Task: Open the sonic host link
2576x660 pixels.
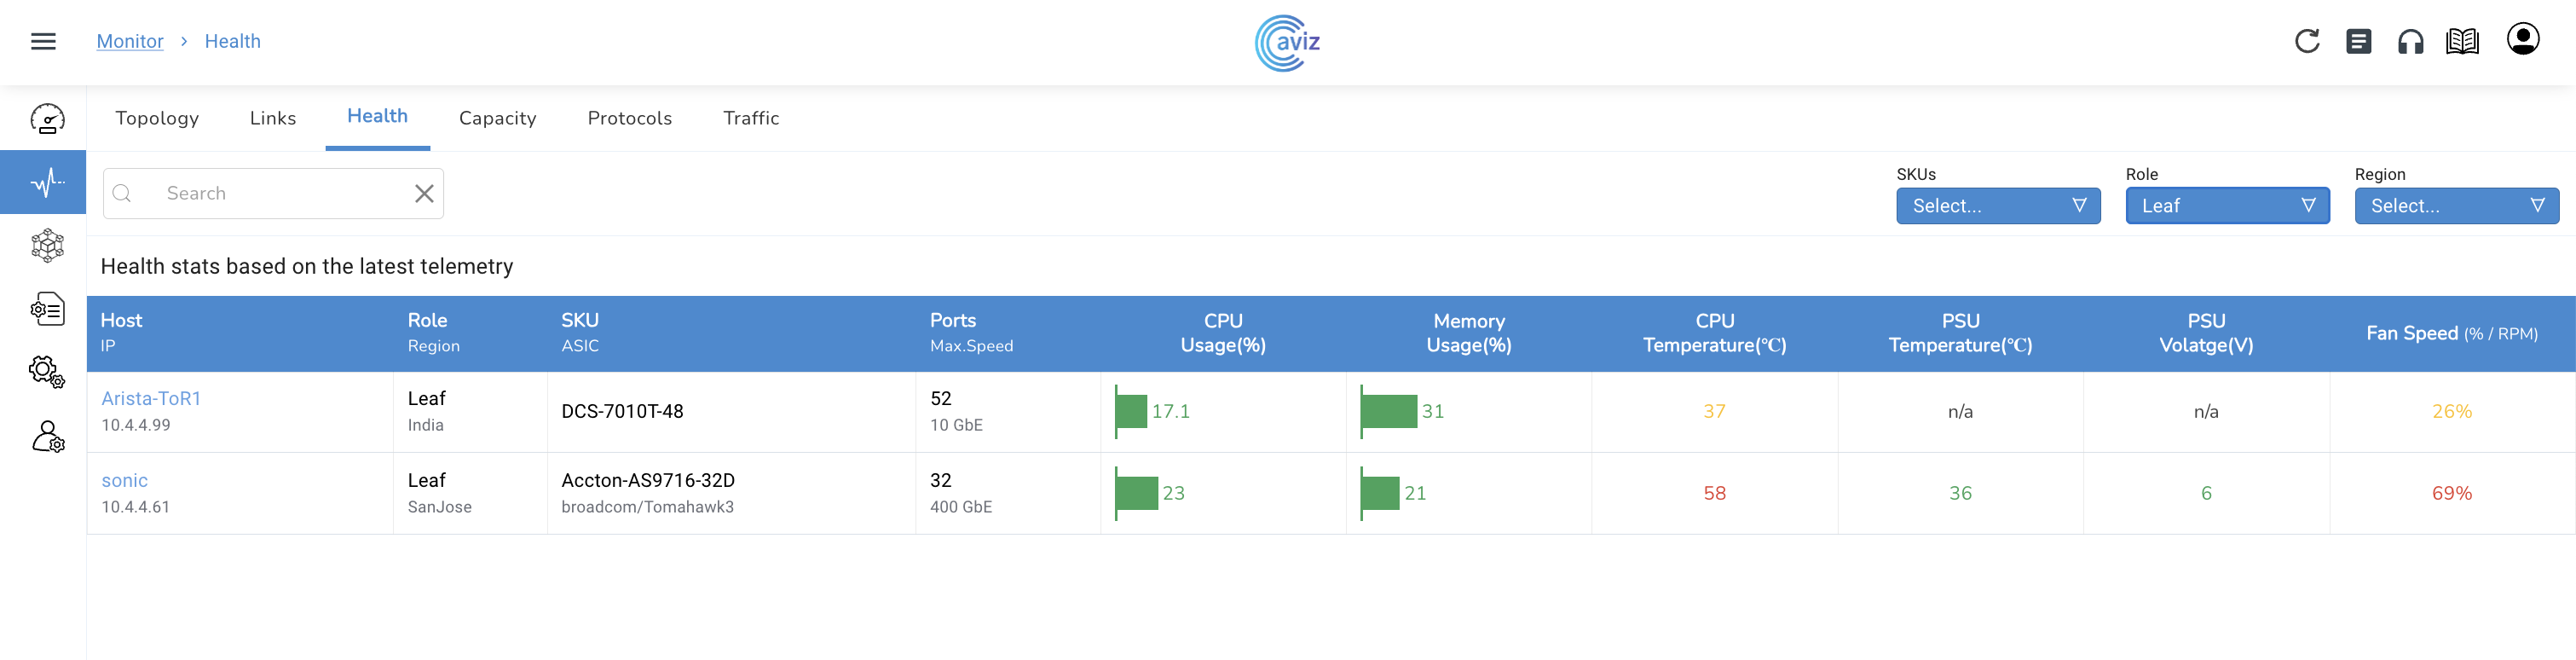Action: (124, 480)
